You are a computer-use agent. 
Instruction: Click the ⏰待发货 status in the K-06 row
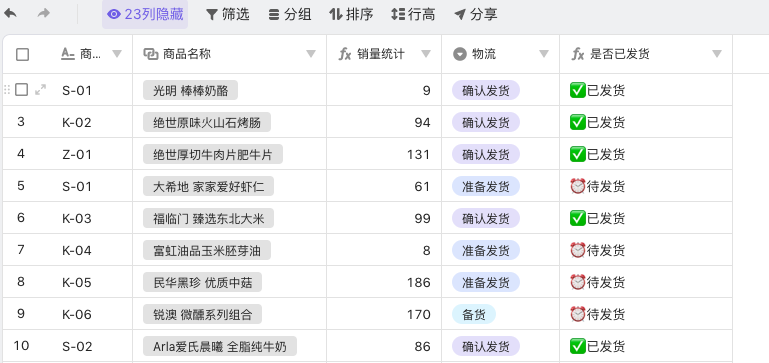597,314
